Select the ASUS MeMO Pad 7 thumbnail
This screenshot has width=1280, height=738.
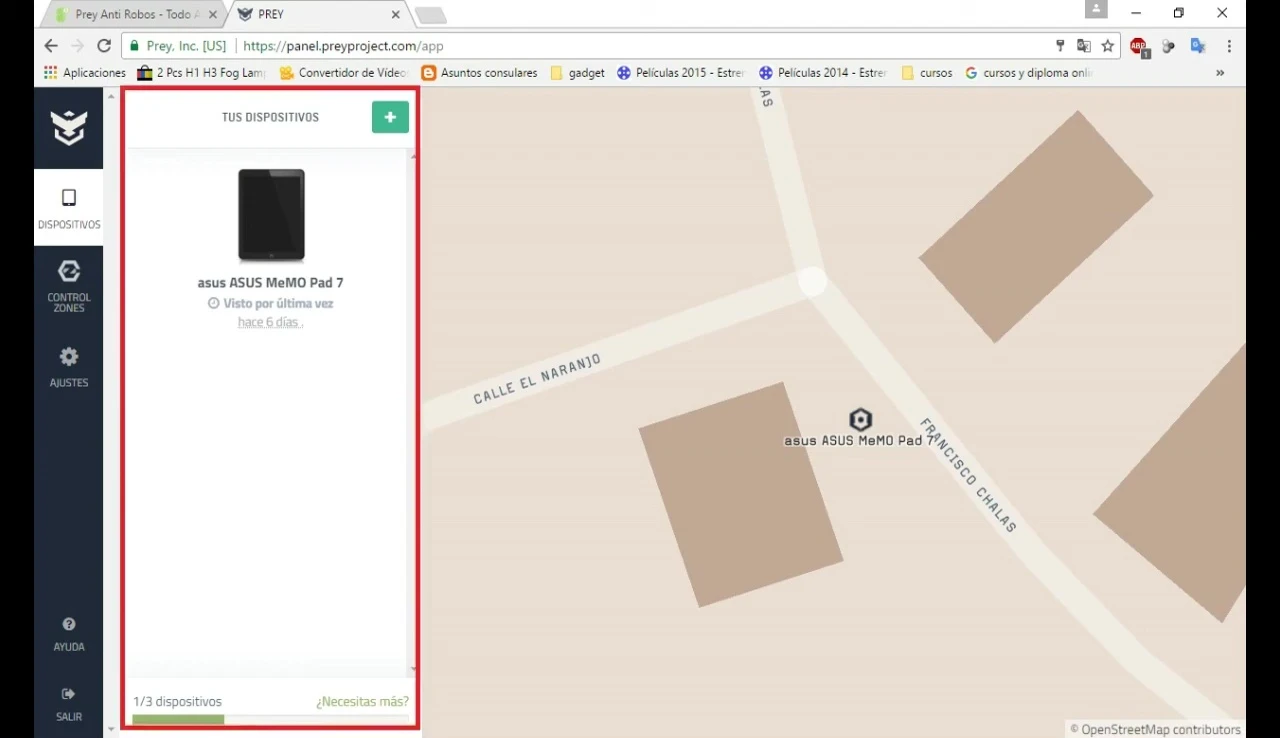coord(271,215)
